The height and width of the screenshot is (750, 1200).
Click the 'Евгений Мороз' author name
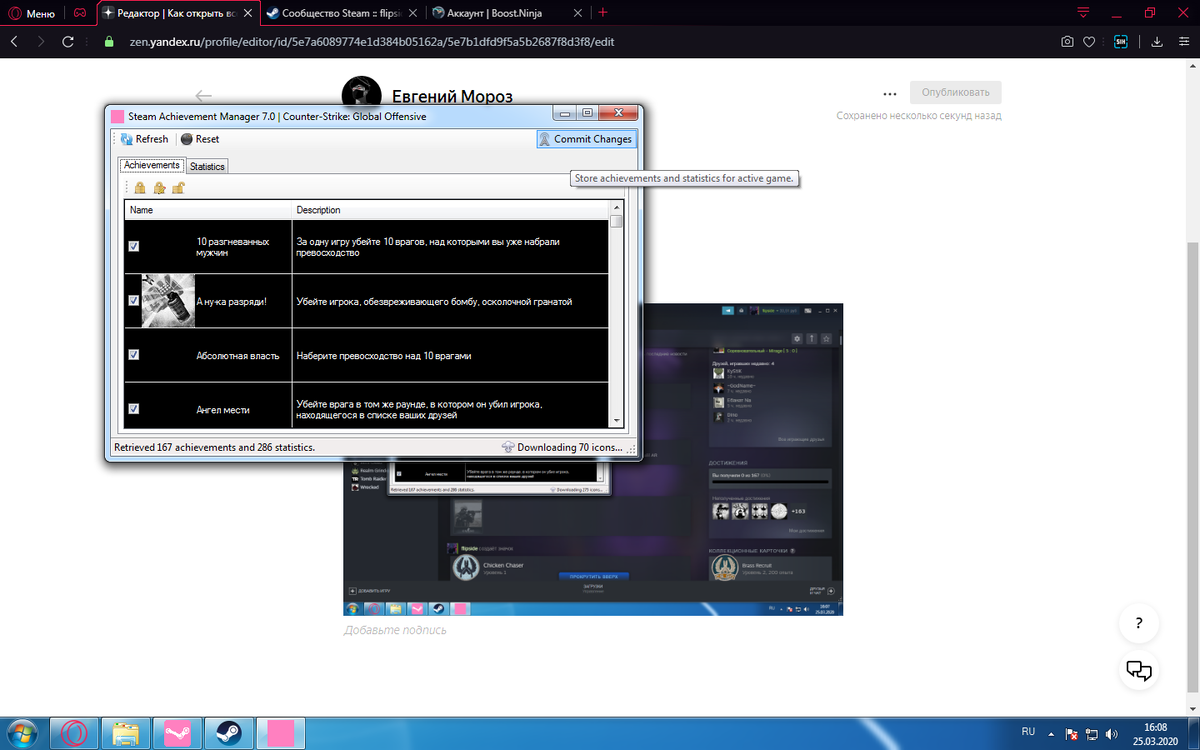[451, 97]
